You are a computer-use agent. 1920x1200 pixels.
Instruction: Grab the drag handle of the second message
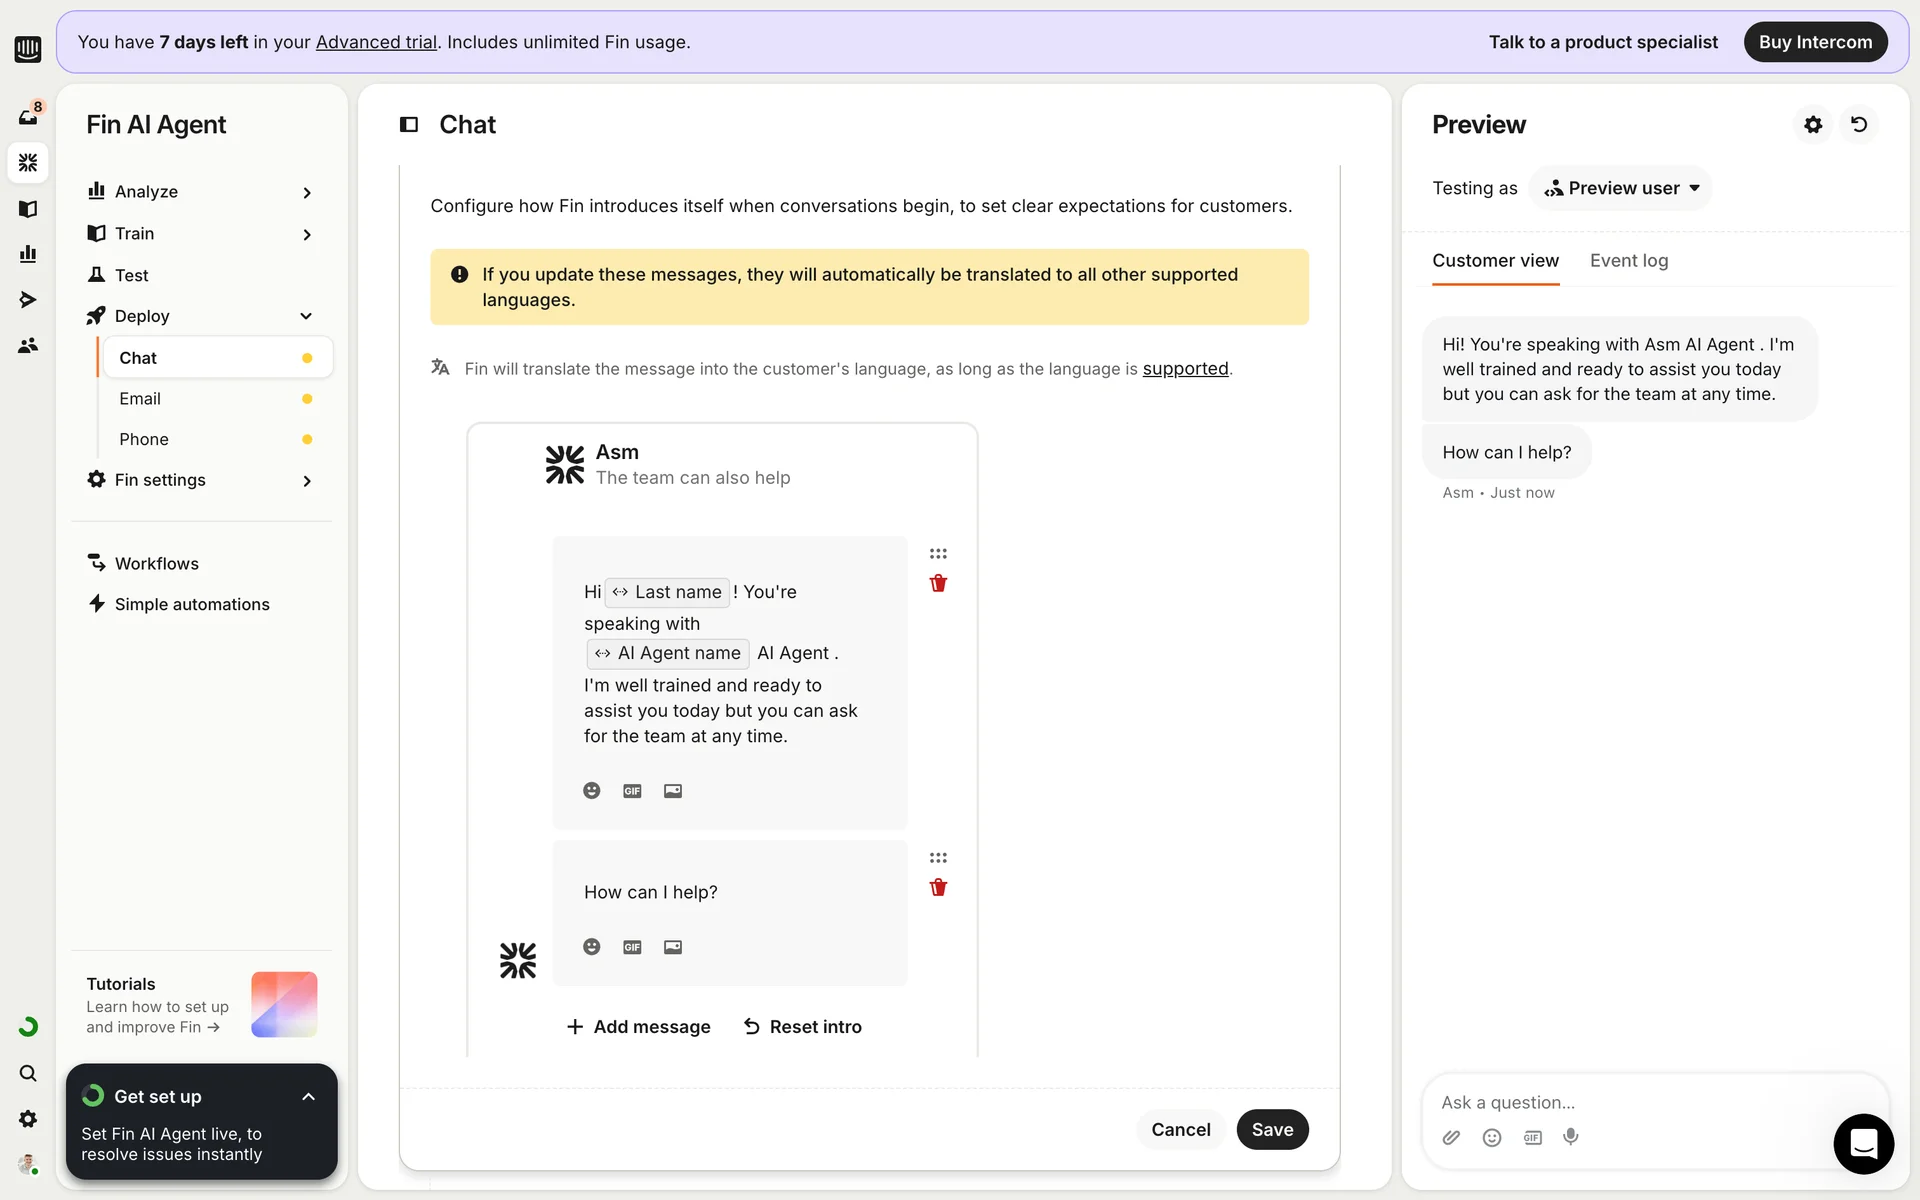(x=938, y=858)
